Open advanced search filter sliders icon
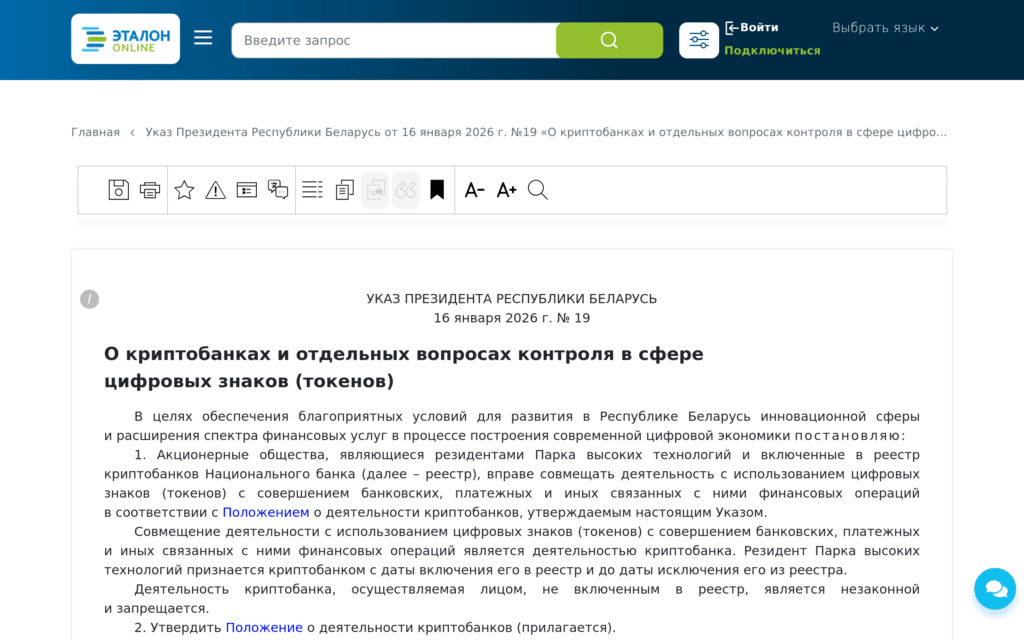The height and width of the screenshot is (640, 1024). tap(699, 40)
